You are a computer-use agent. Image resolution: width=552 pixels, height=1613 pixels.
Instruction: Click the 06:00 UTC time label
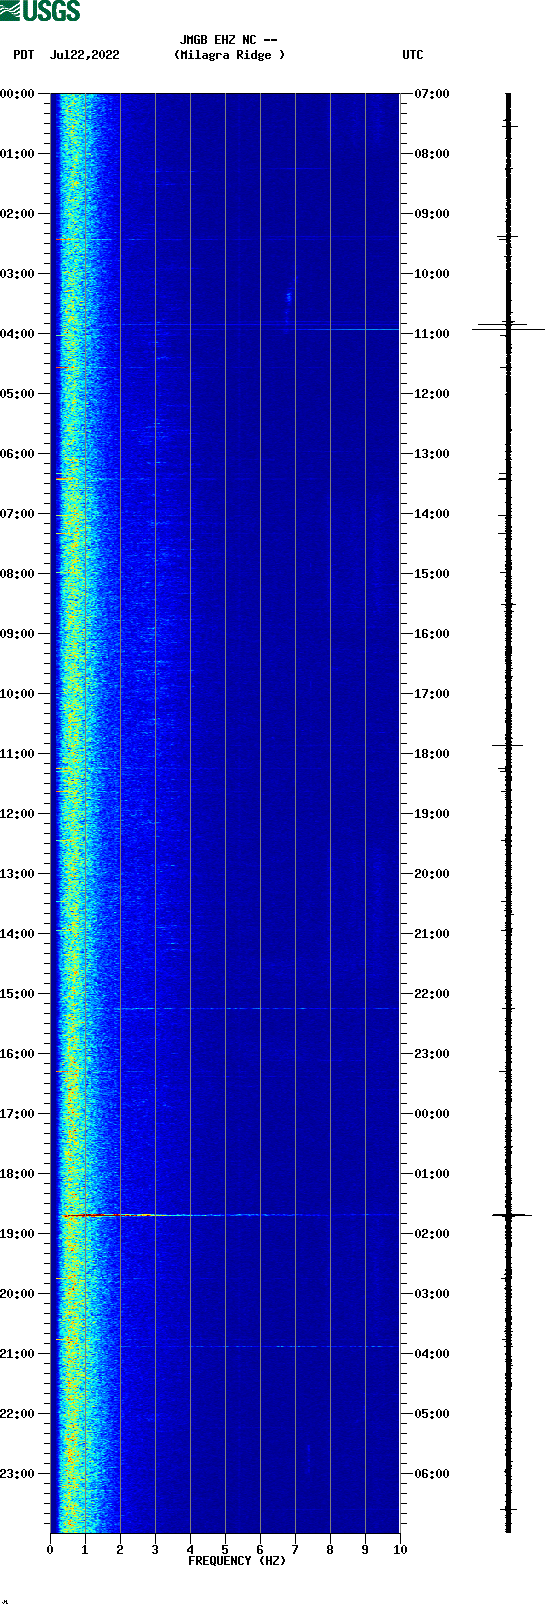coord(432,1474)
